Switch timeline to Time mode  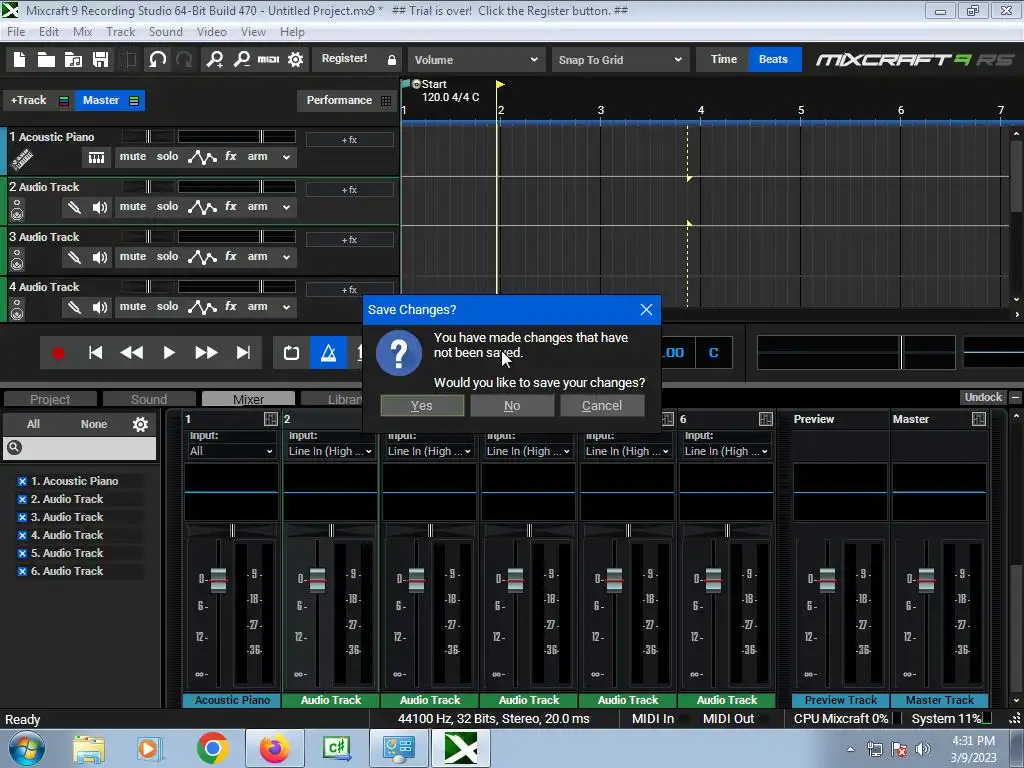[x=724, y=59]
